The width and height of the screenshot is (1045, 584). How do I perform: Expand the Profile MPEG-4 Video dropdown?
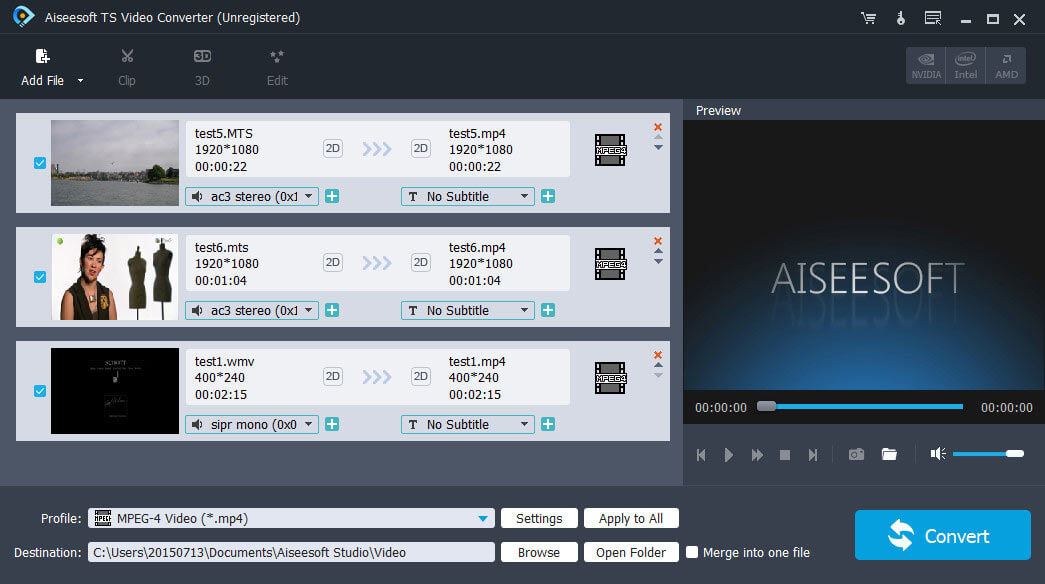[484, 518]
